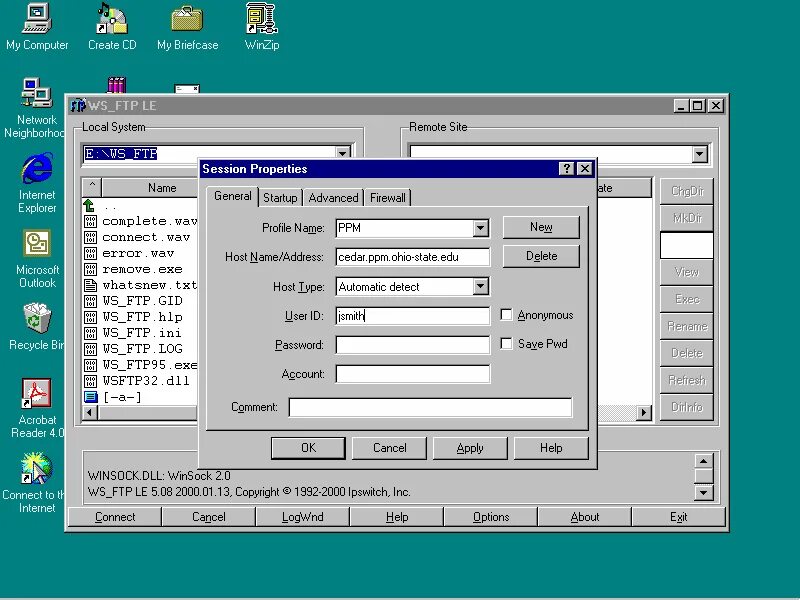Select the WSFTP32.dll file icon
The width and height of the screenshot is (800, 600).
(90, 381)
